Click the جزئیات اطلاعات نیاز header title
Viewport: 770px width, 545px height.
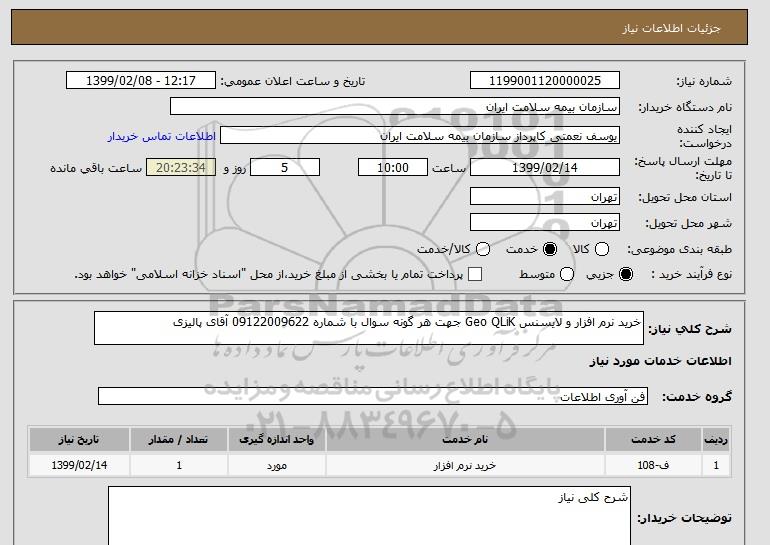click(x=671, y=28)
